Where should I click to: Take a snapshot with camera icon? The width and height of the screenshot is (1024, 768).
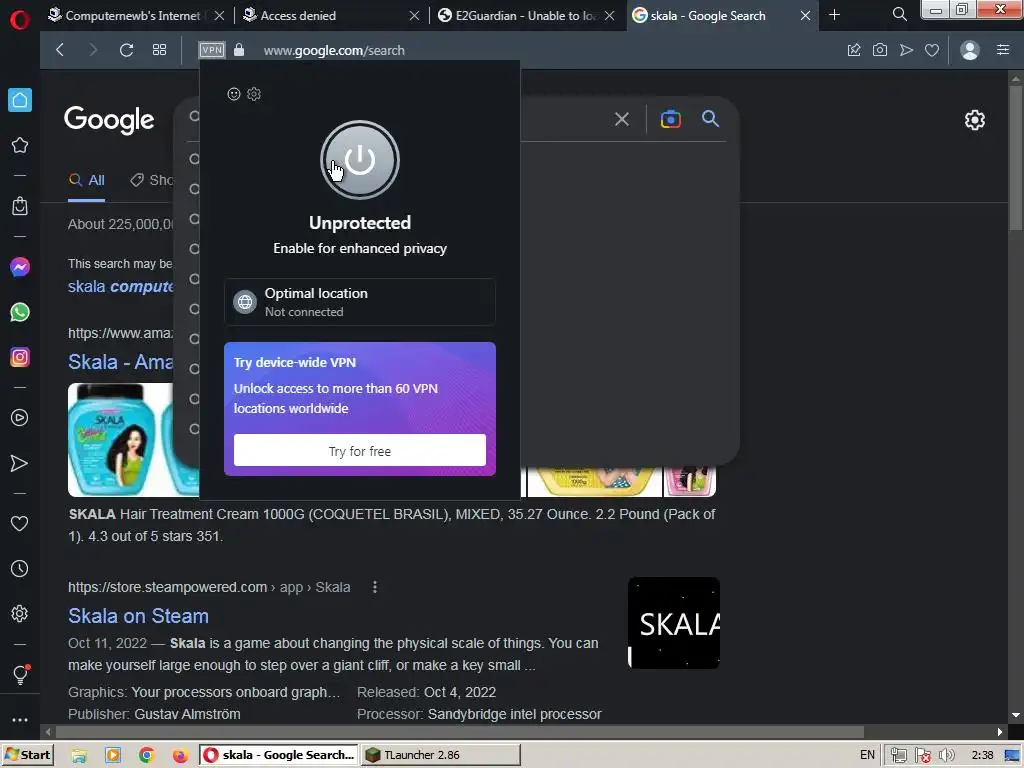(880, 50)
